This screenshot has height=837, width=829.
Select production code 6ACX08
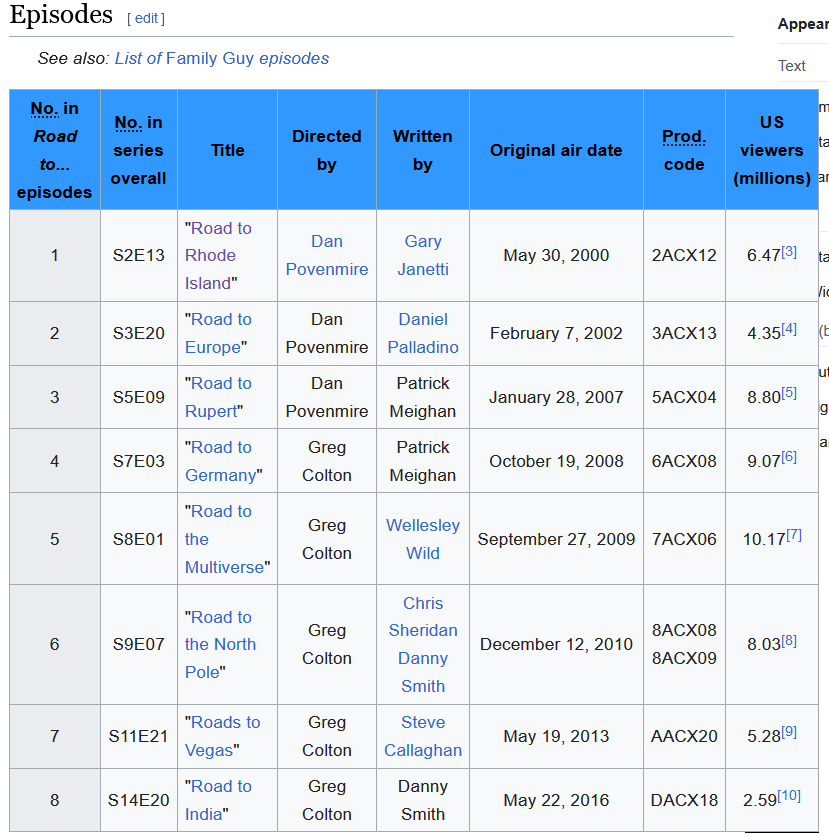684,461
